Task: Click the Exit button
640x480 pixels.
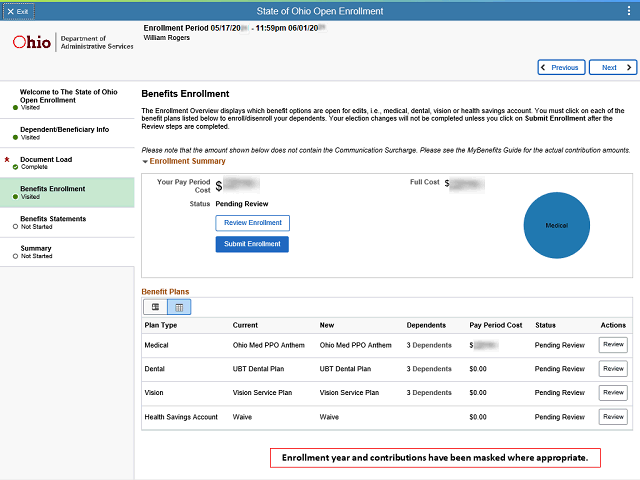Action: pyautogui.click(x=18, y=11)
